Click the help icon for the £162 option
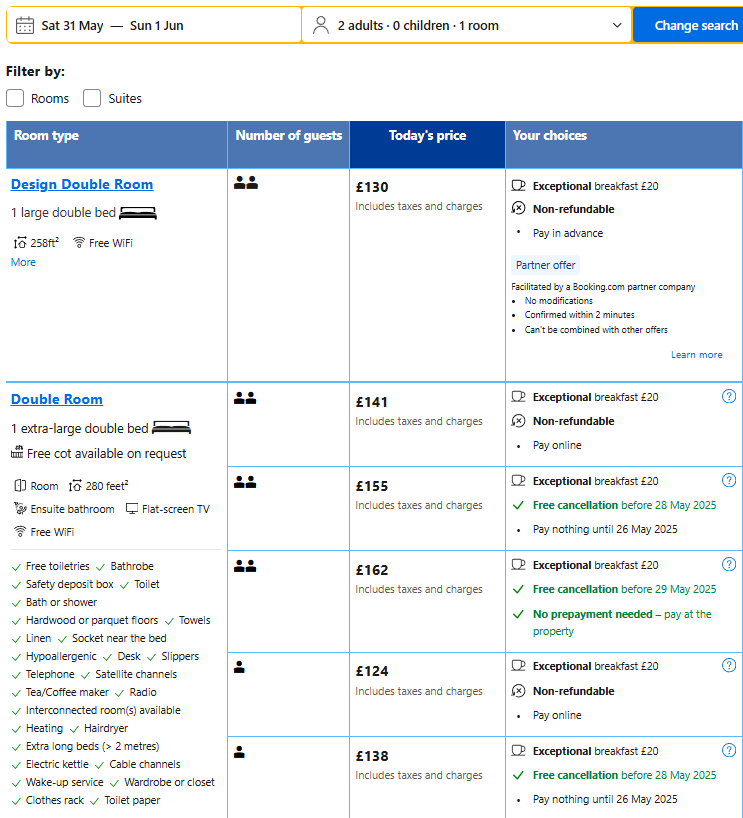Viewport: 743px width, 818px height. pyautogui.click(x=728, y=564)
